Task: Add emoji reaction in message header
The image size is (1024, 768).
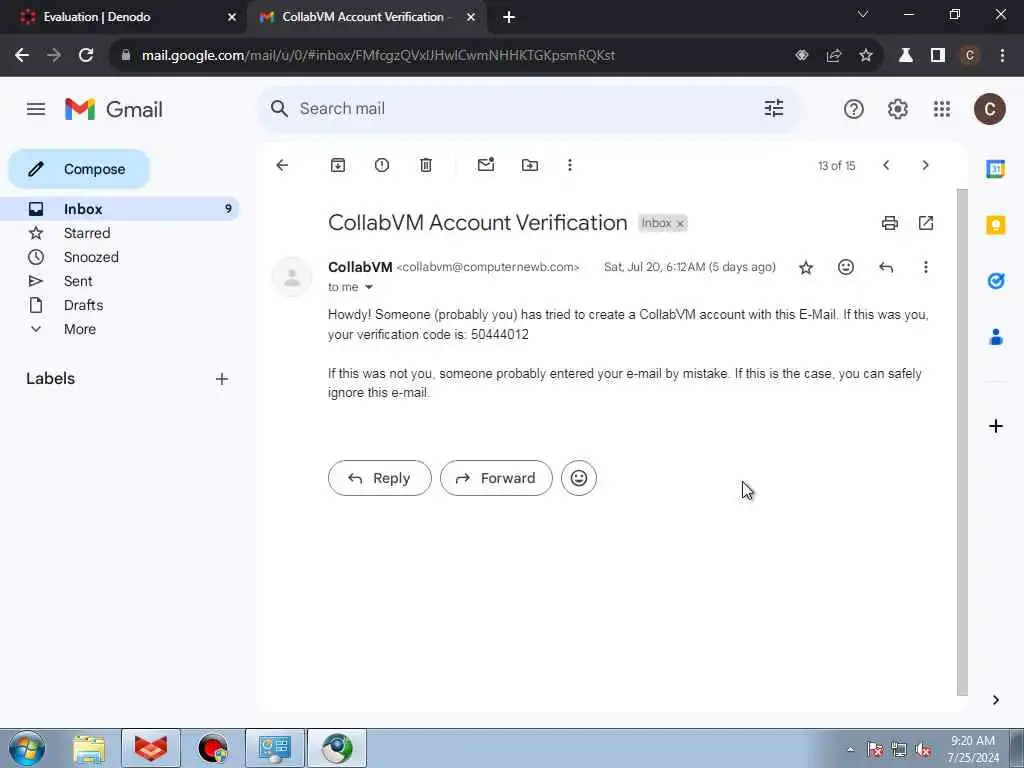Action: pyautogui.click(x=846, y=267)
